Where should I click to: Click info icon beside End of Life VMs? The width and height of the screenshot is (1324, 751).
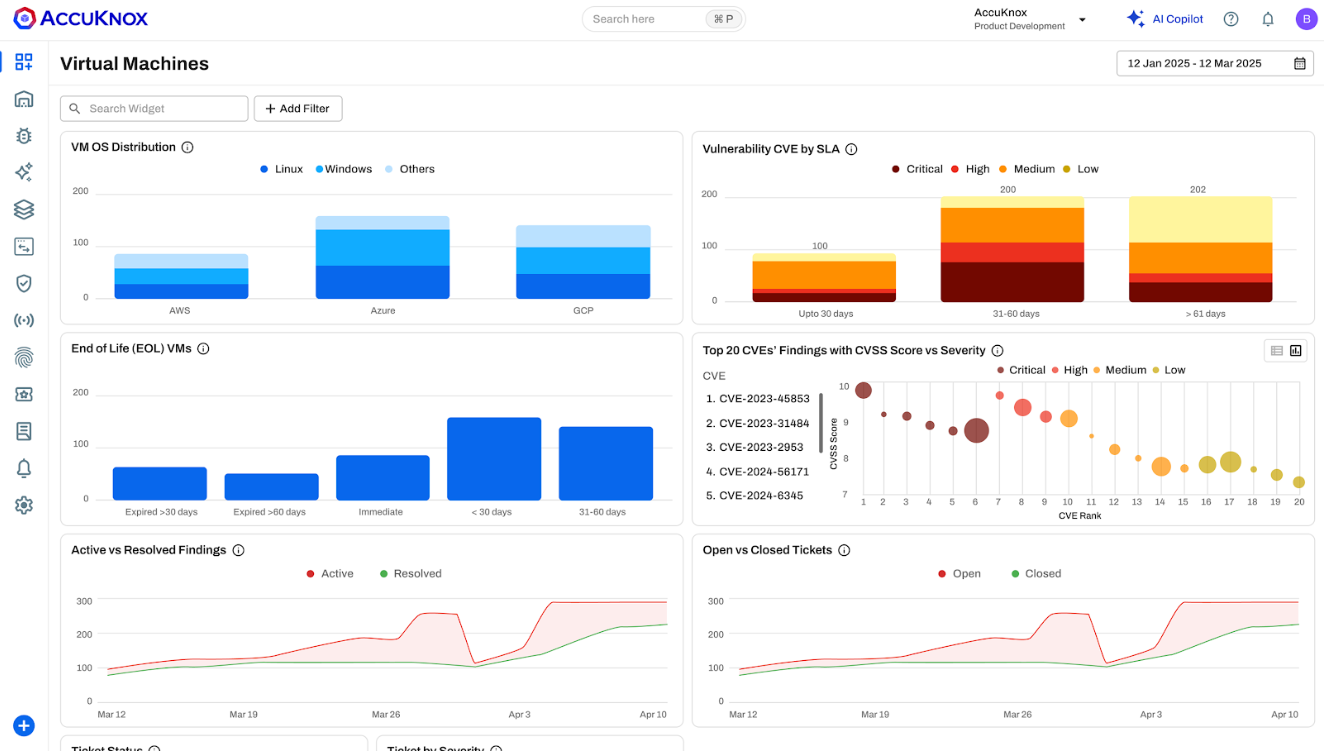coord(203,349)
